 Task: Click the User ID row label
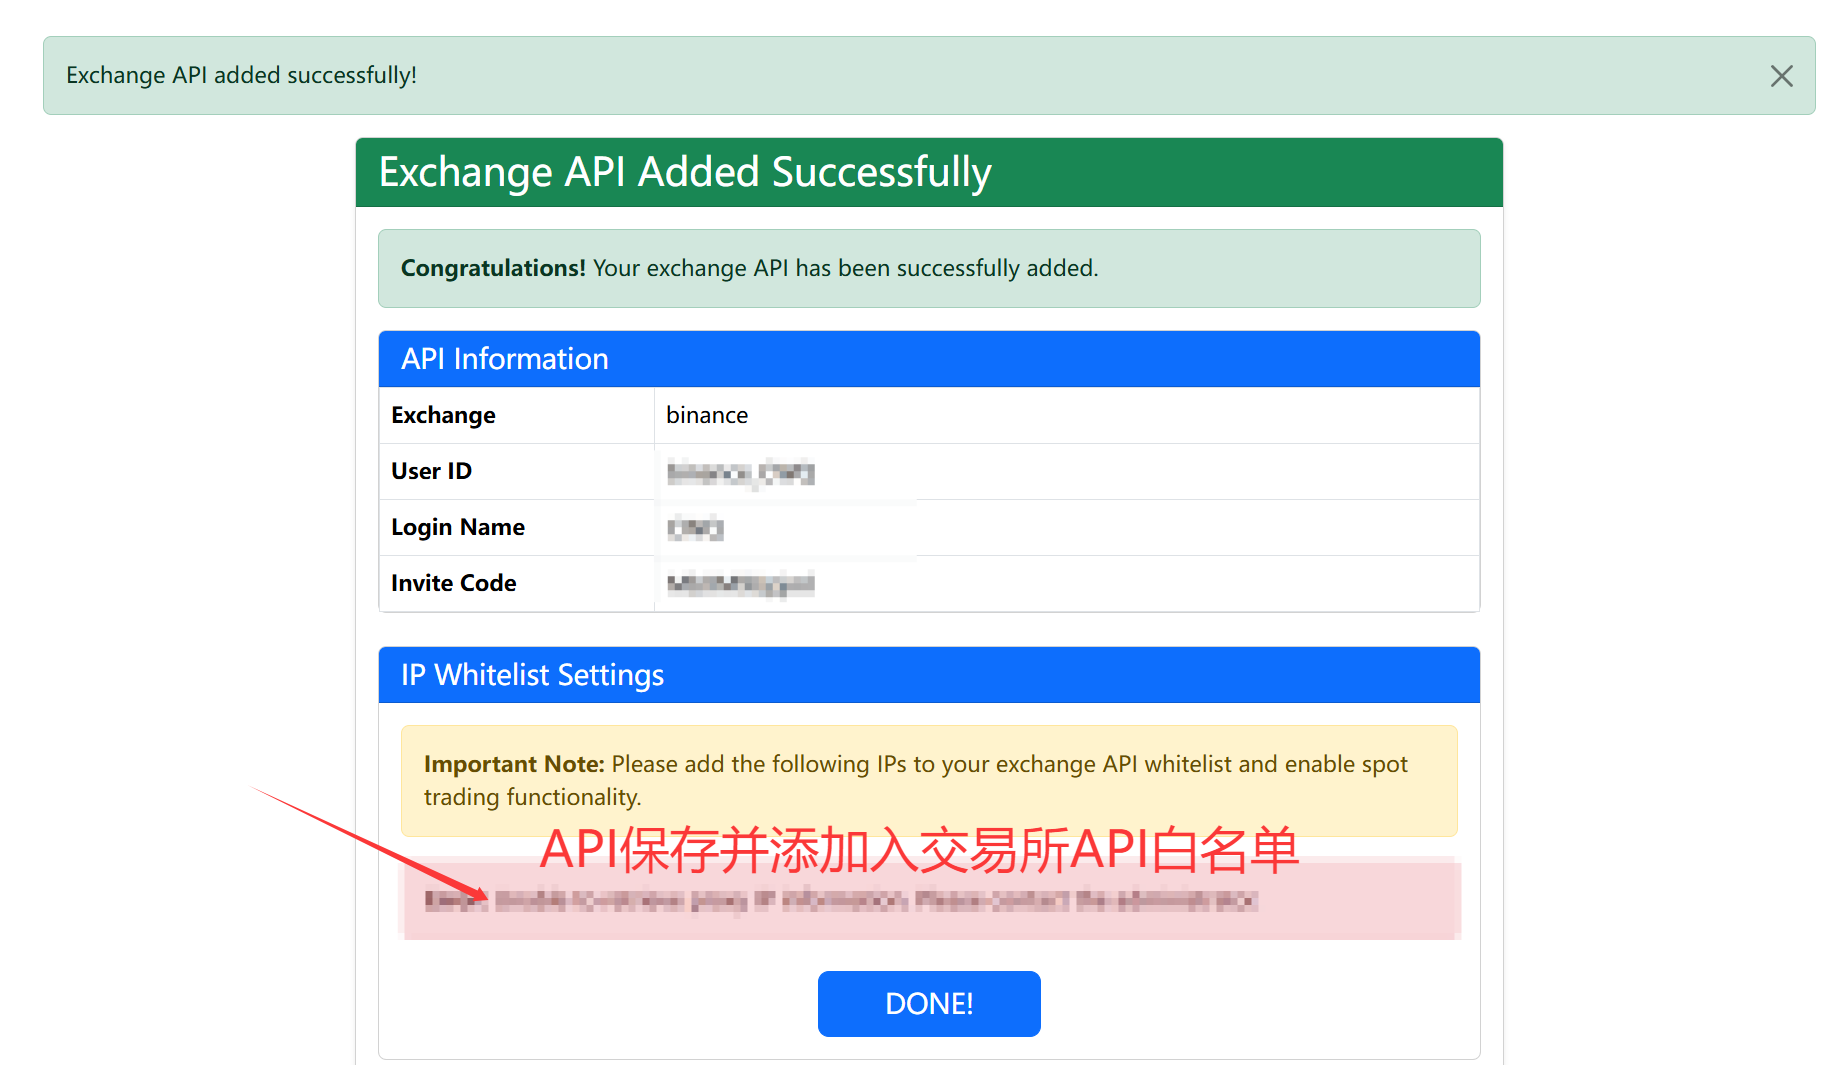431,470
